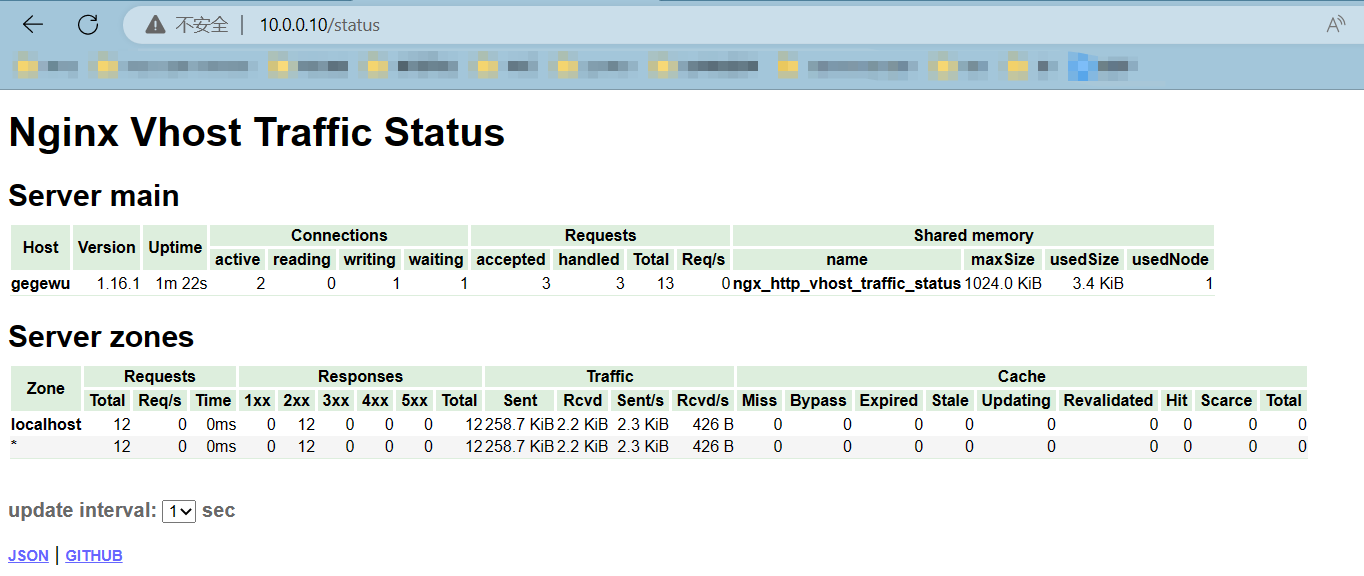The image size is (1364, 576).
Task: Open the JSON link
Action: (x=28, y=556)
